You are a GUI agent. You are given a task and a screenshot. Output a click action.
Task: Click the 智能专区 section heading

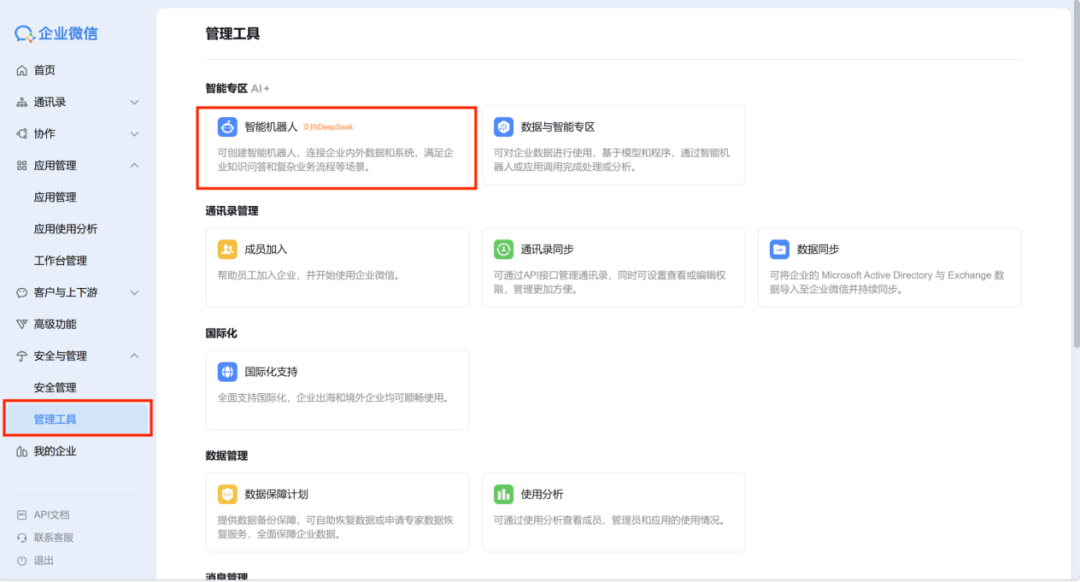pos(226,88)
